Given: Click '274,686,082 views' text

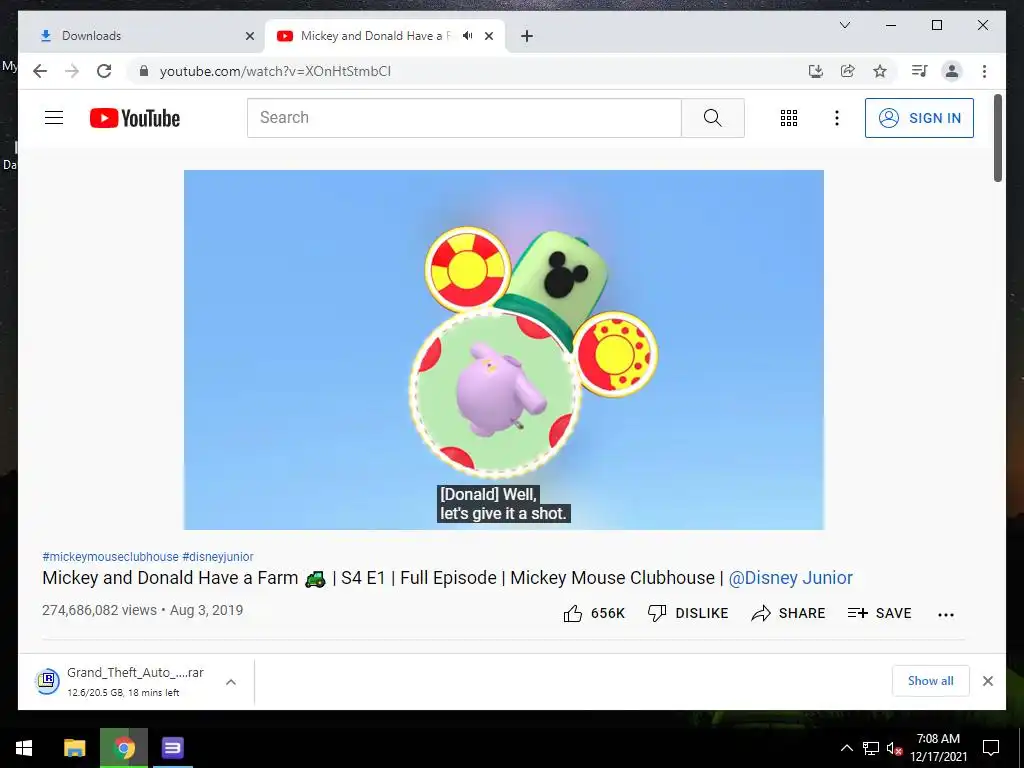Looking at the screenshot, I should pyautogui.click(x=99, y=610).
